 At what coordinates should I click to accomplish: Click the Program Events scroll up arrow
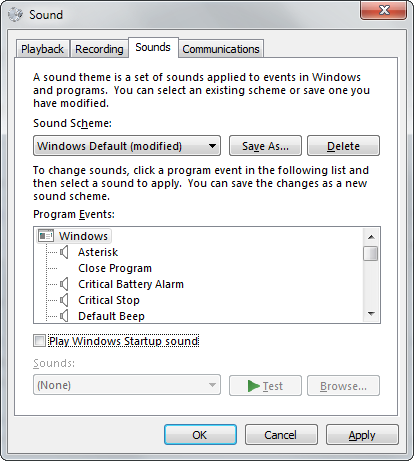click(371, 237)
